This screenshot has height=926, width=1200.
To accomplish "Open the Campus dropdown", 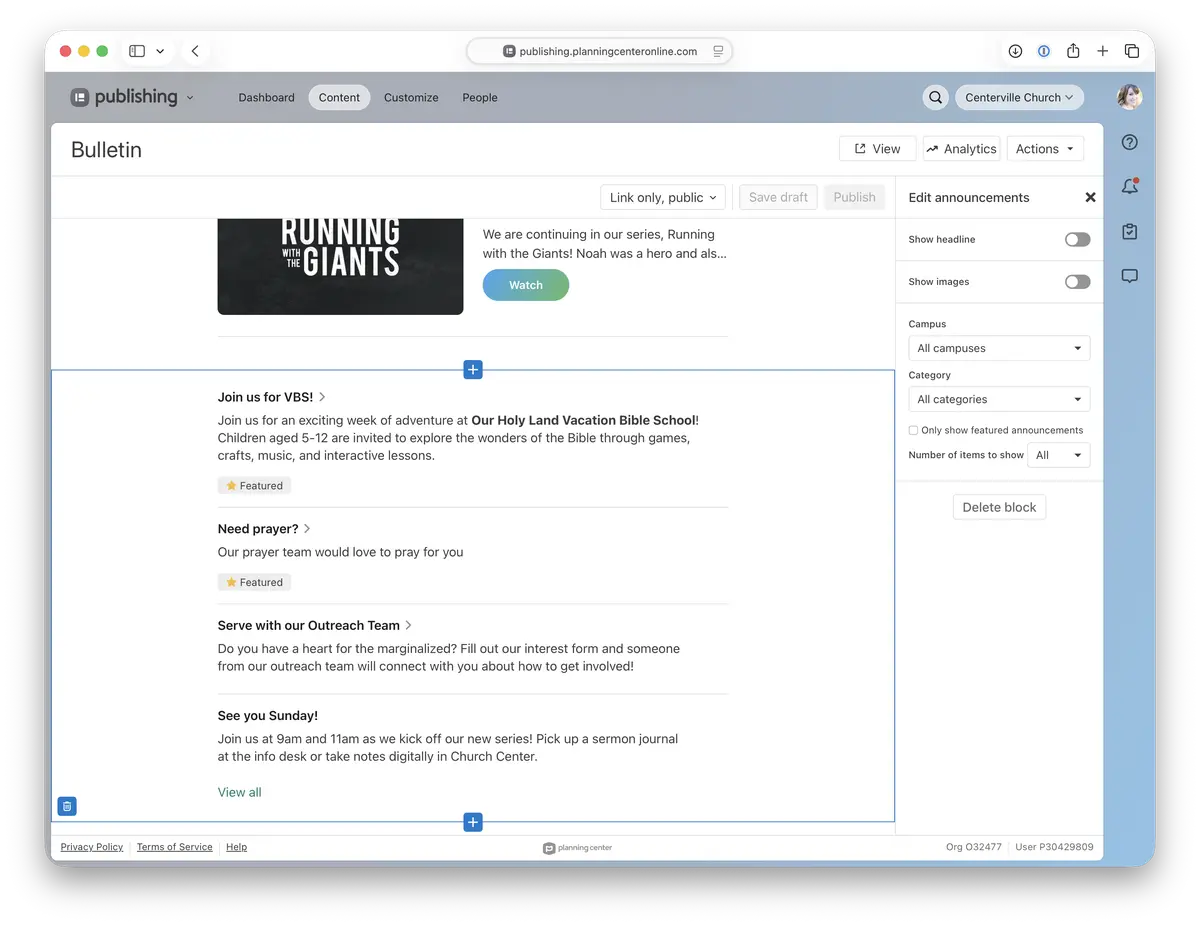I will pos(999,348).
